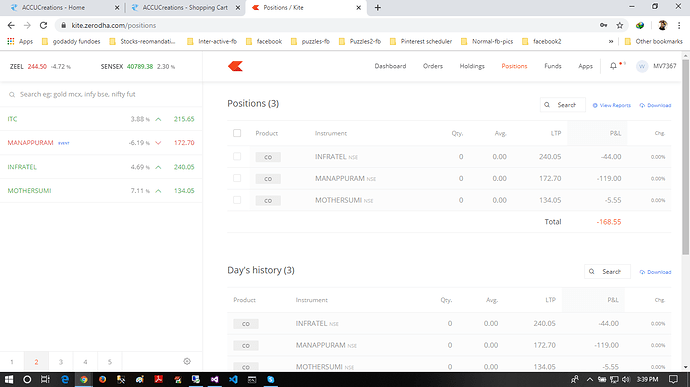Click the Day's history search field
This screenshot has height=387, width=690.
tap(607, 272)
